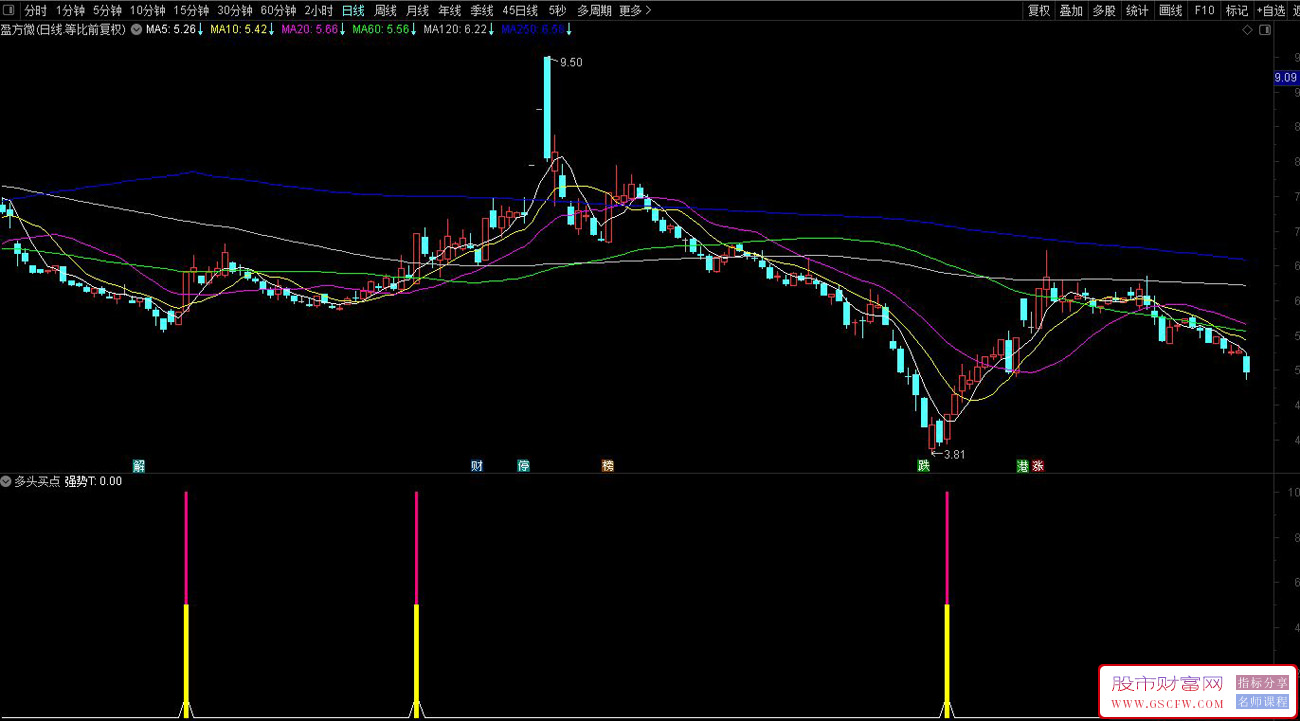Toggle the side panel icon at chart top-right
The image size is (1300, 721).
tap(1263, 30)
